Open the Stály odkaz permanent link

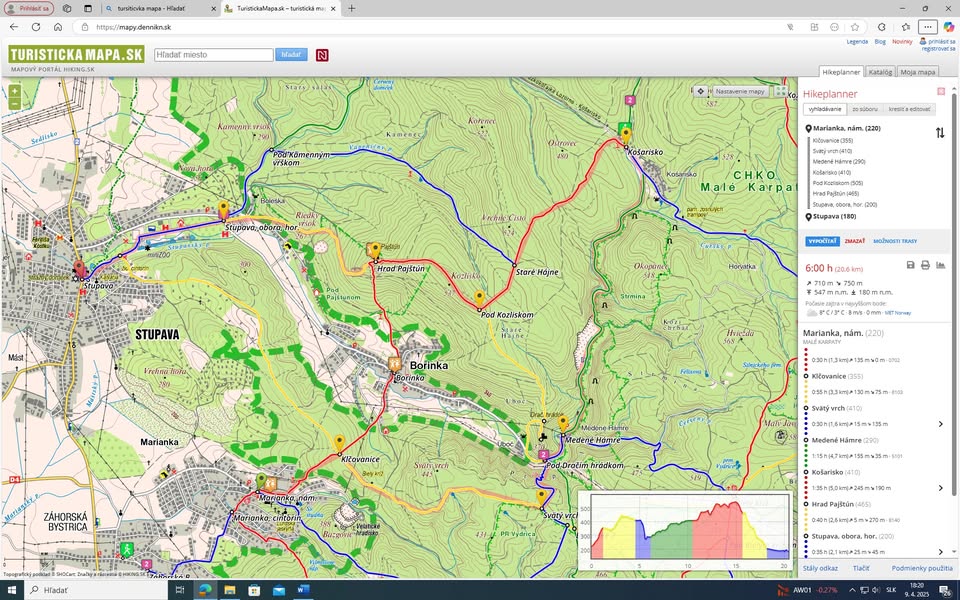(x=820, y=568)
